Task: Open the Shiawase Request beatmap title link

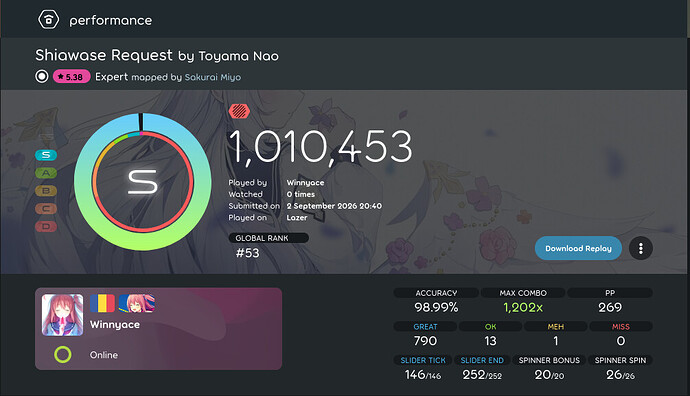Action: click(104, 55)
